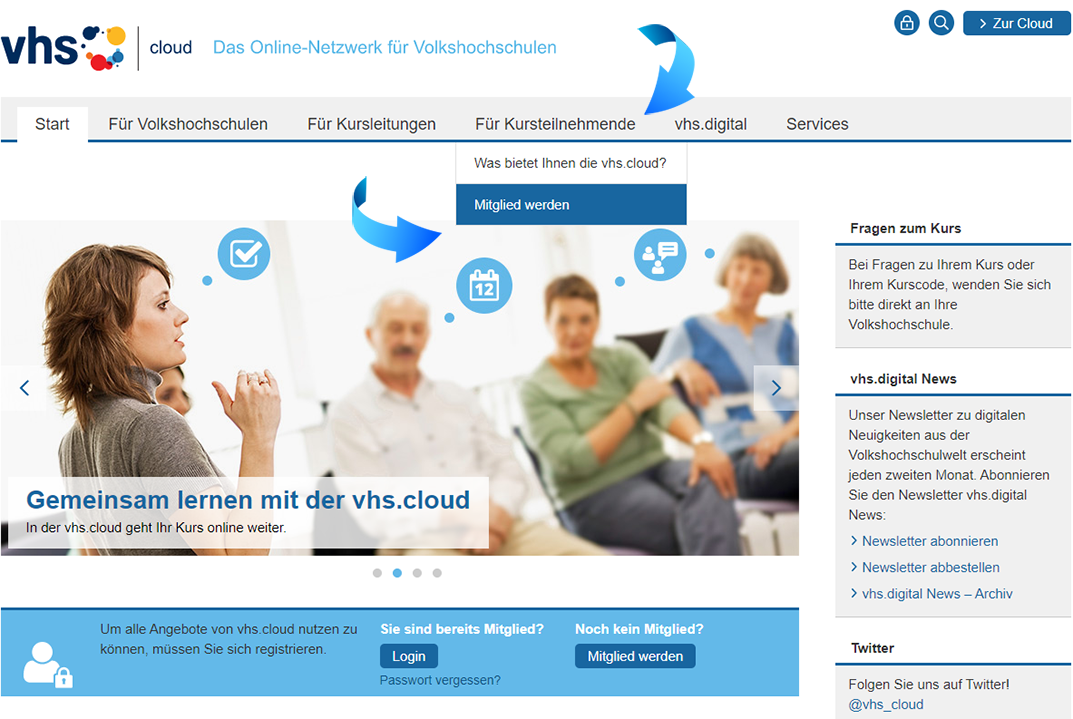The image size is (1073, 719).
Task: Open the login padlock icon in header
Action: (907, 23)
